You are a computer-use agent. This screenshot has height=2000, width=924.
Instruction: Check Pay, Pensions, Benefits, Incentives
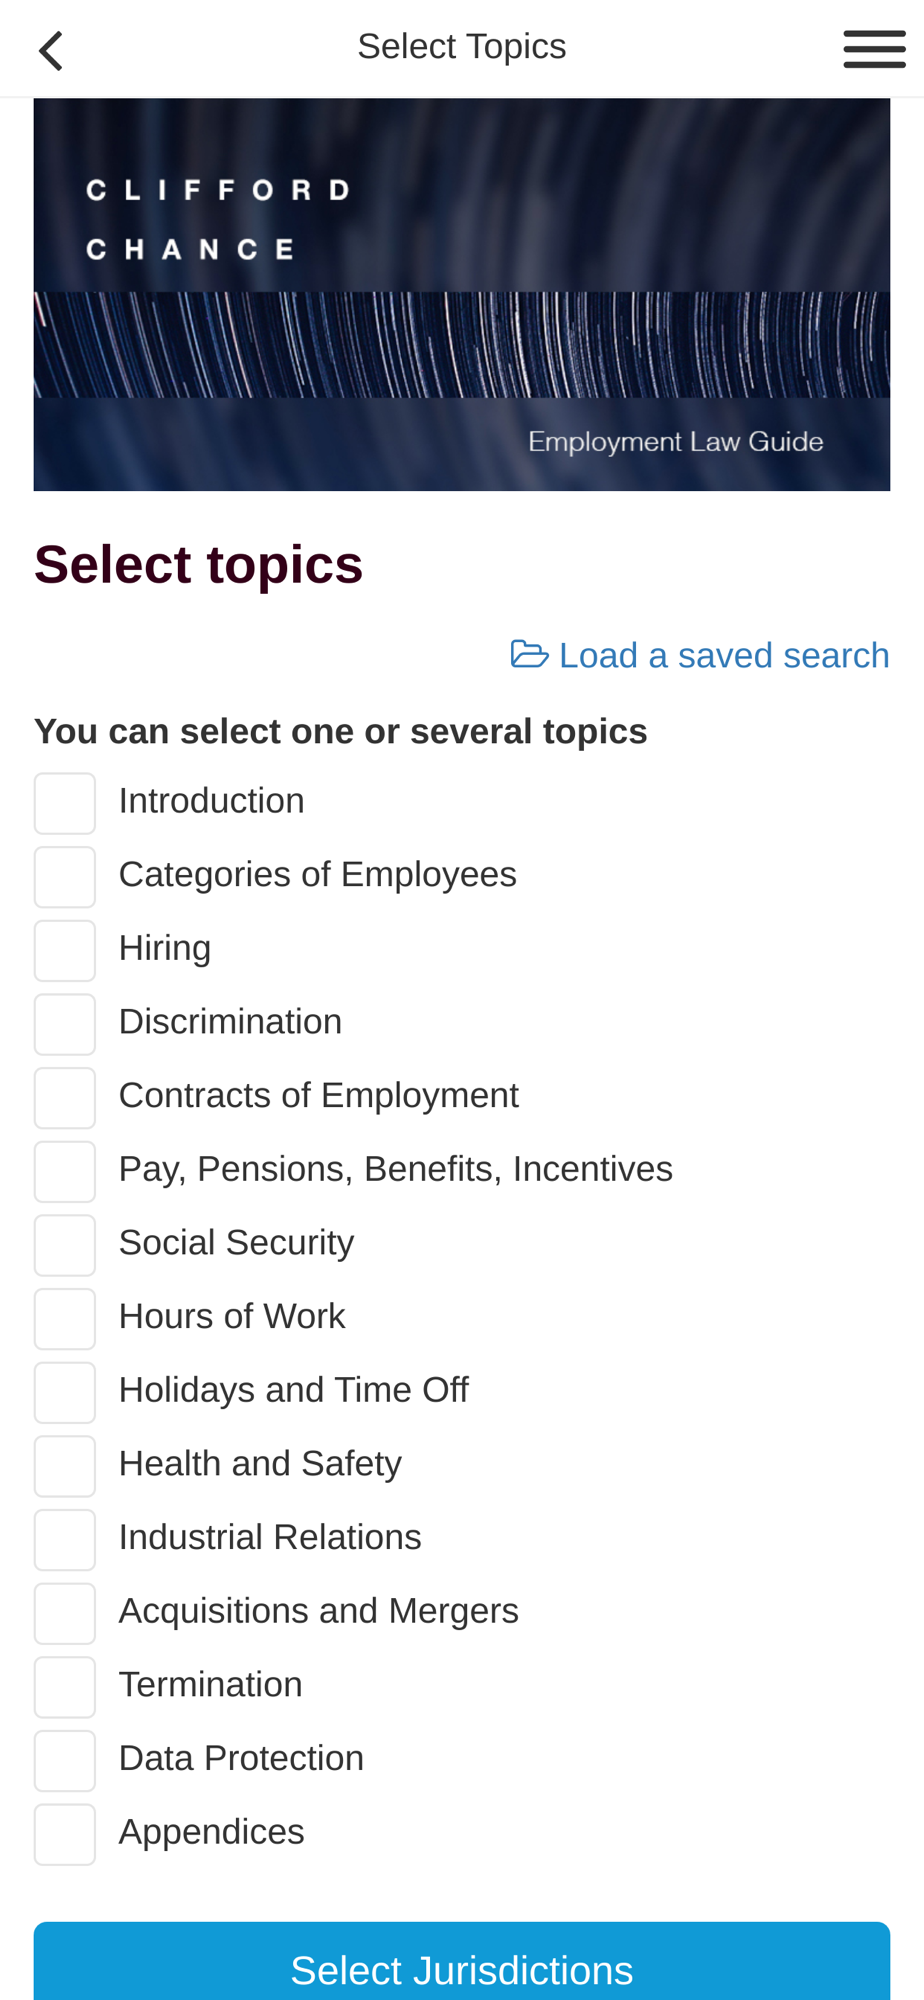pyautogui.click(x=65, y=1172)
